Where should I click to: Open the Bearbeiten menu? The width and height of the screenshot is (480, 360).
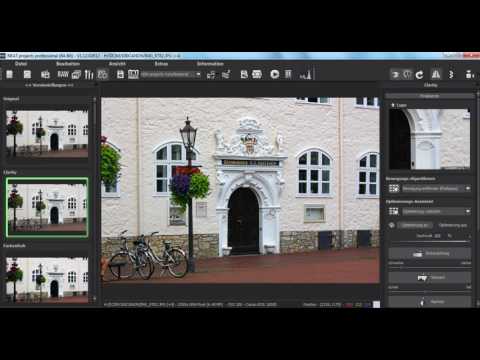click(x=68, y=64)
